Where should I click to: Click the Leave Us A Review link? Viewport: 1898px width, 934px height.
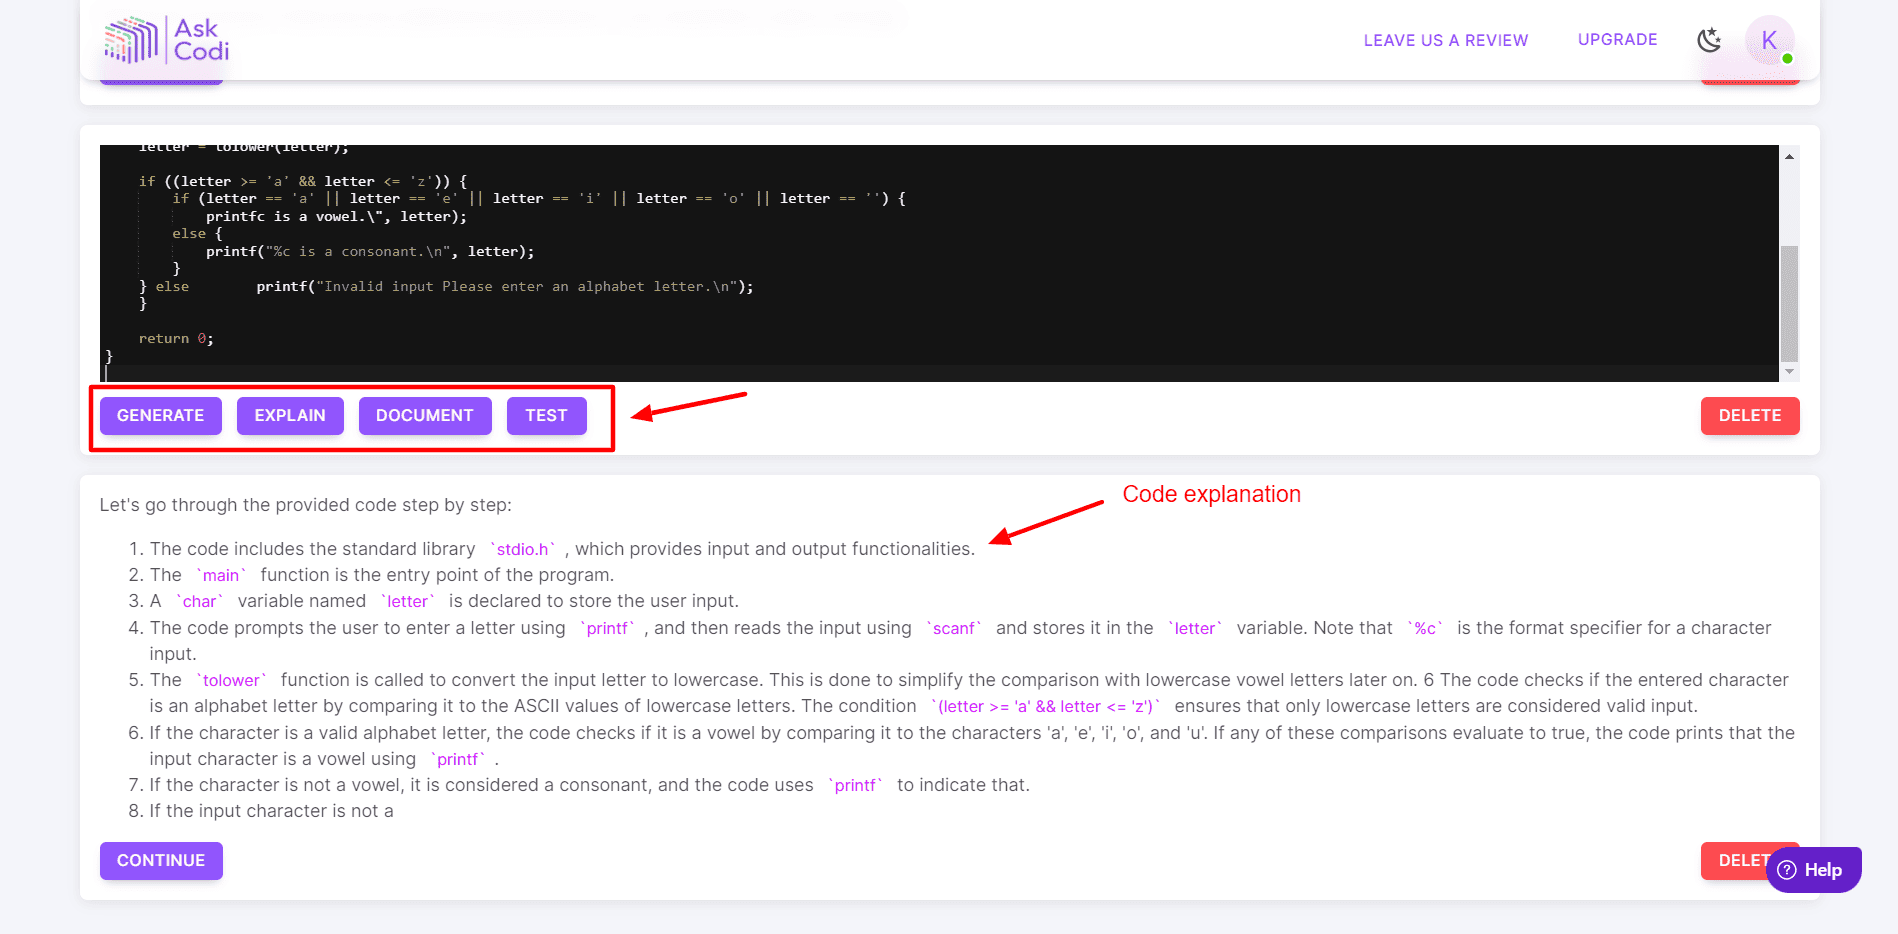[x=1445, y=40]
